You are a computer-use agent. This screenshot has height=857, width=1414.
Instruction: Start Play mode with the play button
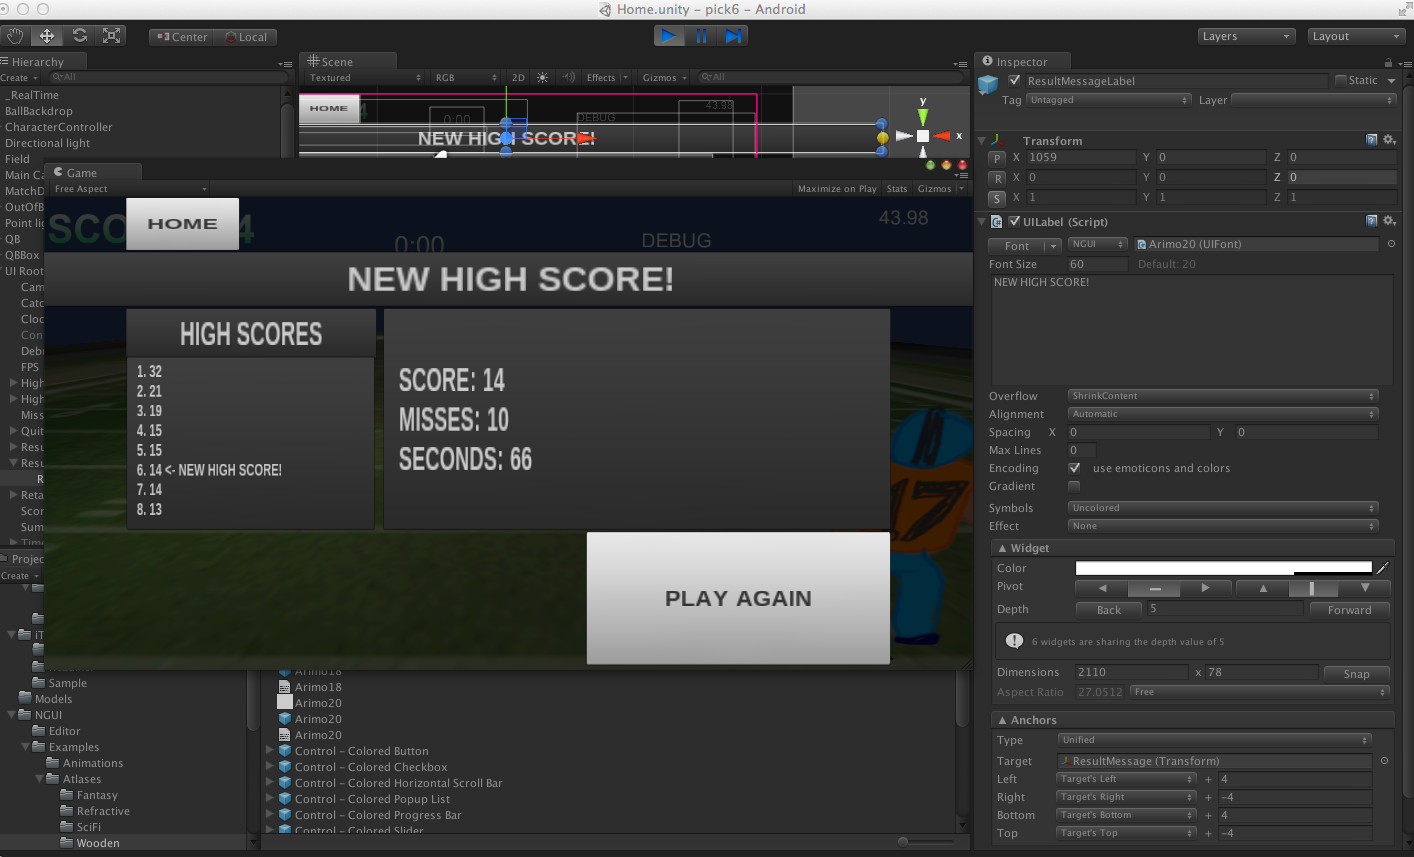pyautogui.click(x=669, y=36)
